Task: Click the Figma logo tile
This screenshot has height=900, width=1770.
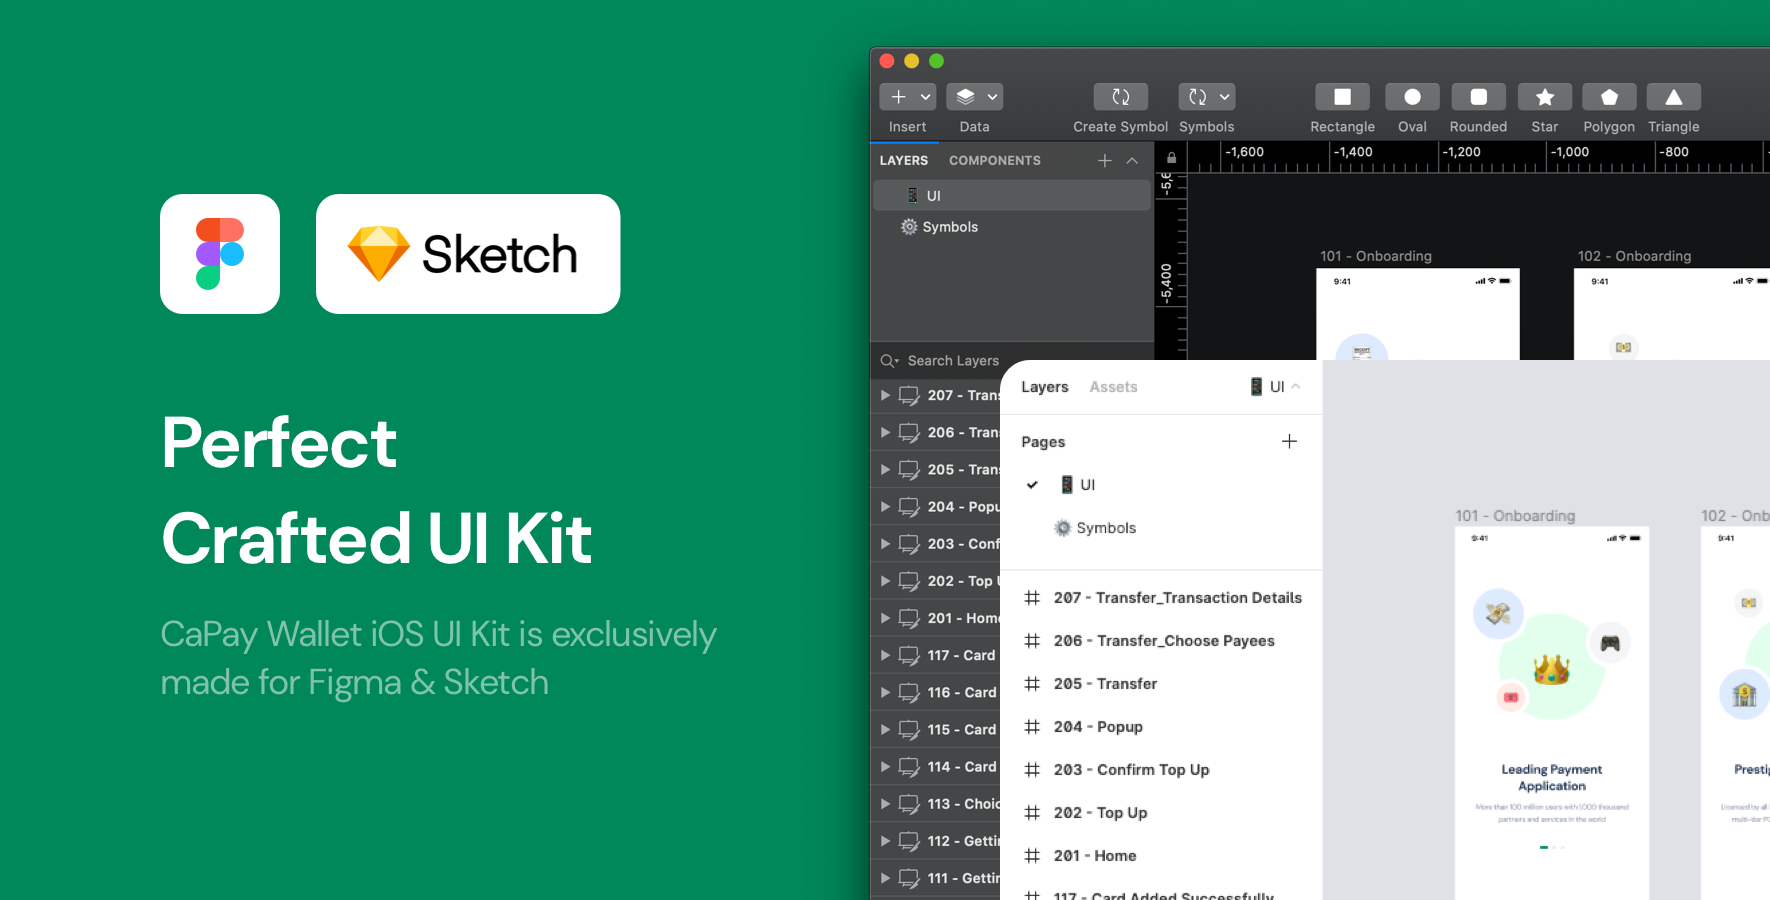Action: [x=220, y=254]
